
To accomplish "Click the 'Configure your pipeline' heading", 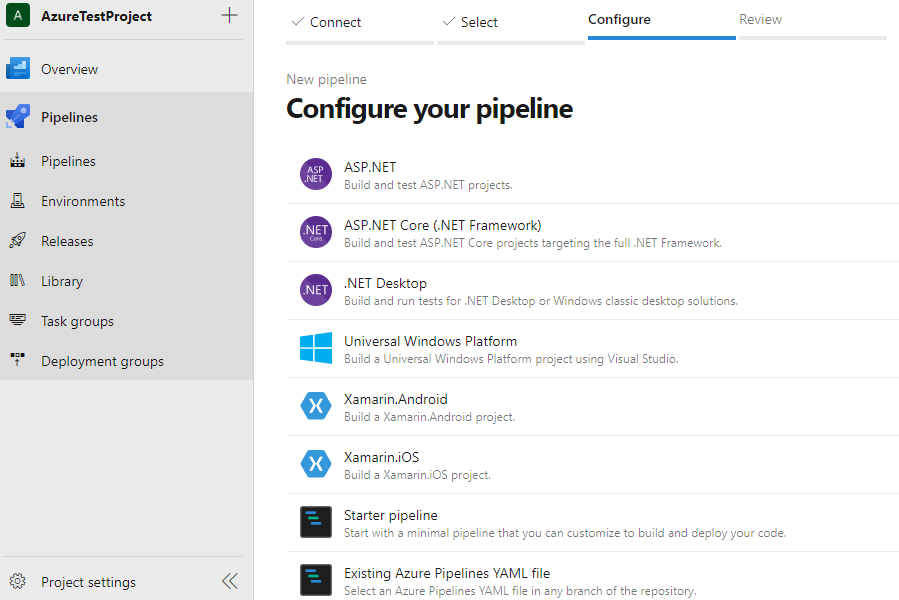I will [429, 108].
